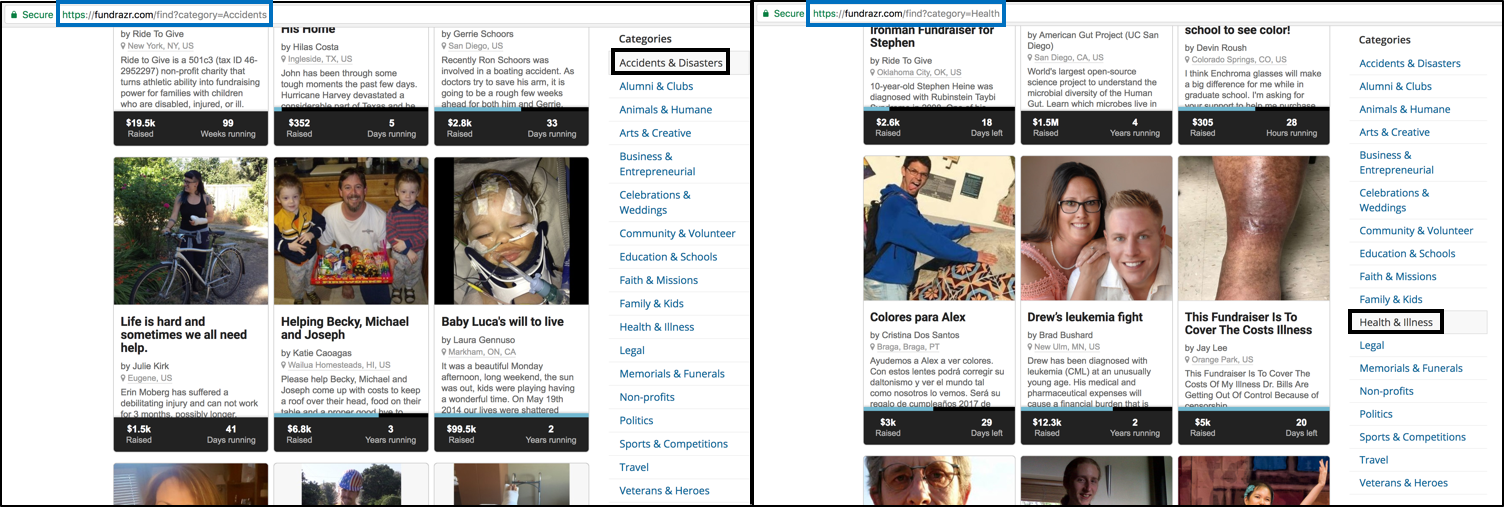
Task: Click the bicycle photo of Julie Kirk's campaign
Action: point(191,231)
